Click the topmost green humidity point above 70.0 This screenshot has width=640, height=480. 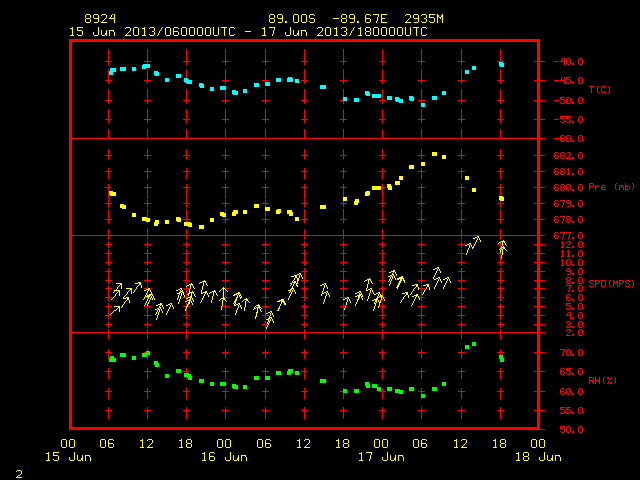point(474,344)
